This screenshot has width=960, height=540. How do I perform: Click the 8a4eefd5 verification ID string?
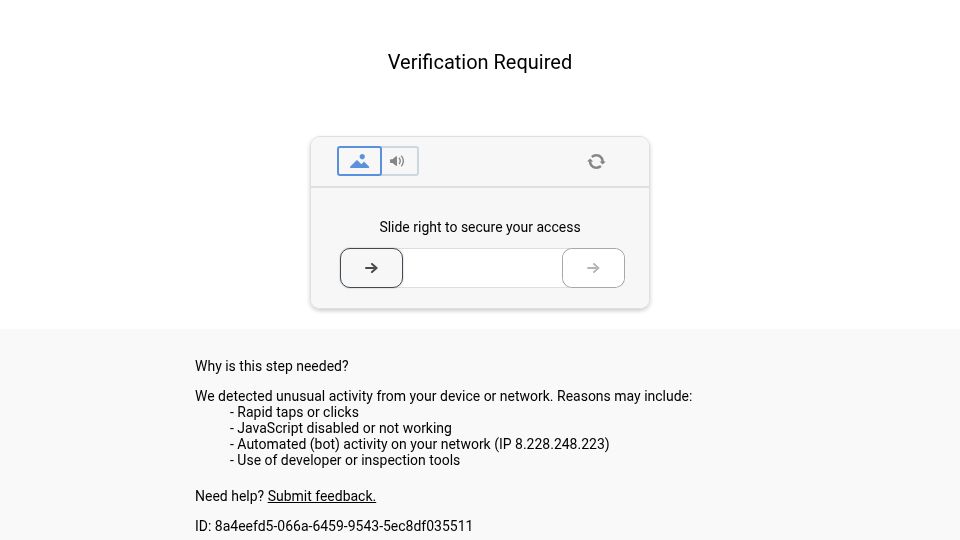[x=343, y=526]
